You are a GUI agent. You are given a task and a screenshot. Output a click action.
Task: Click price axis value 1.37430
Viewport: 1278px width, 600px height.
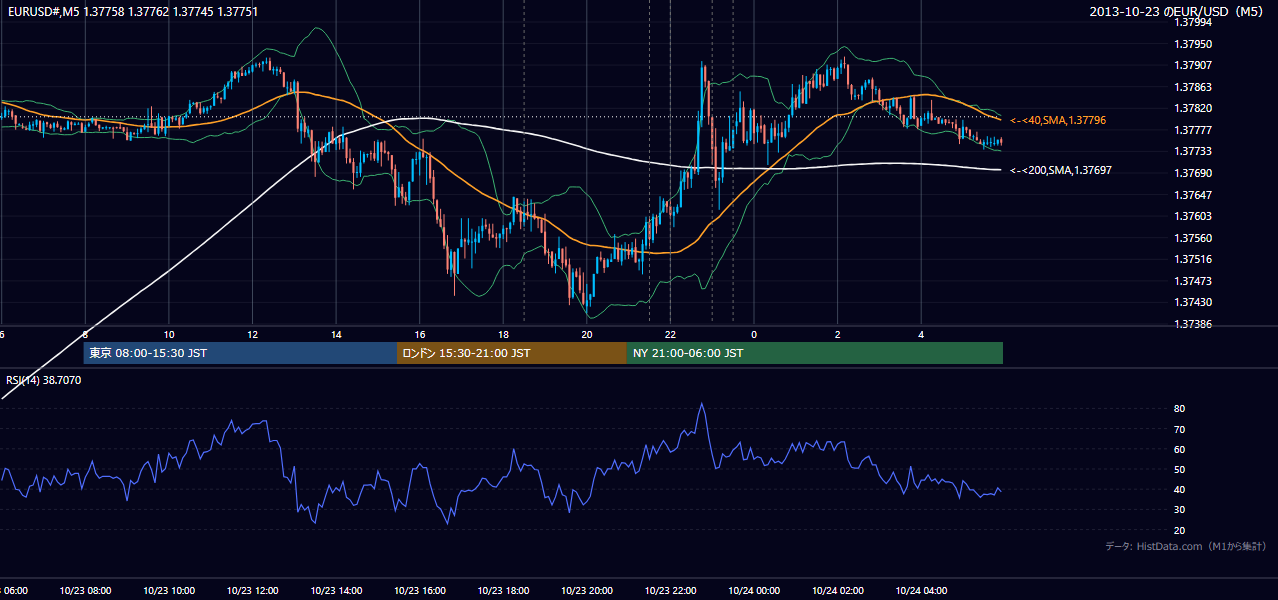1193,302
